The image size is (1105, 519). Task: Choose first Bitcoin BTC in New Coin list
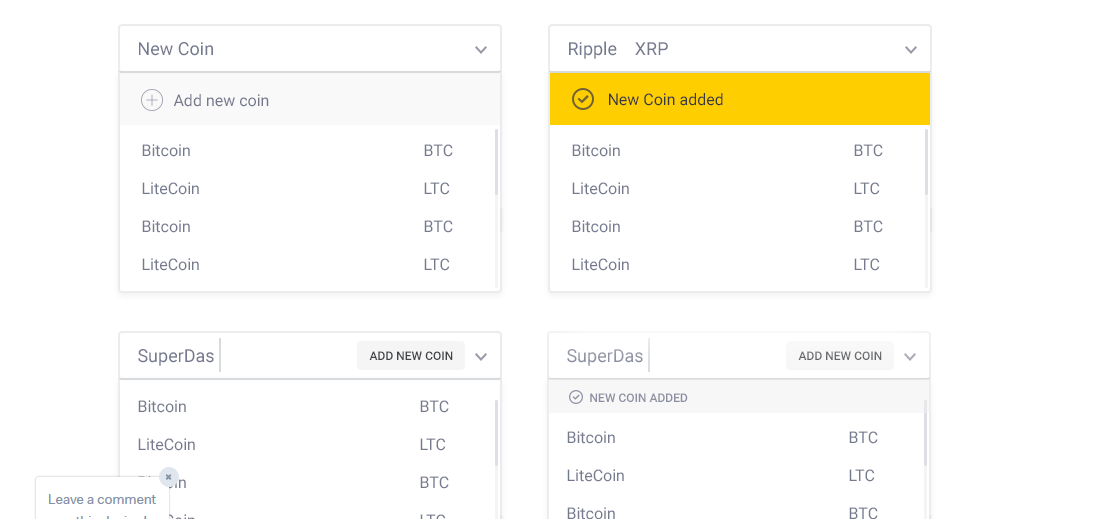point(297,151)
